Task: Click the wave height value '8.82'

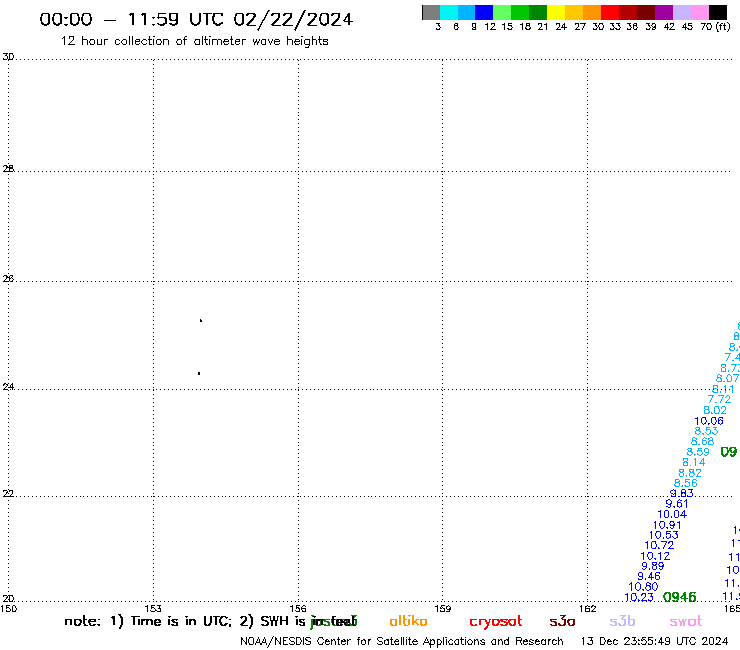Action: (x=690, y=473)
